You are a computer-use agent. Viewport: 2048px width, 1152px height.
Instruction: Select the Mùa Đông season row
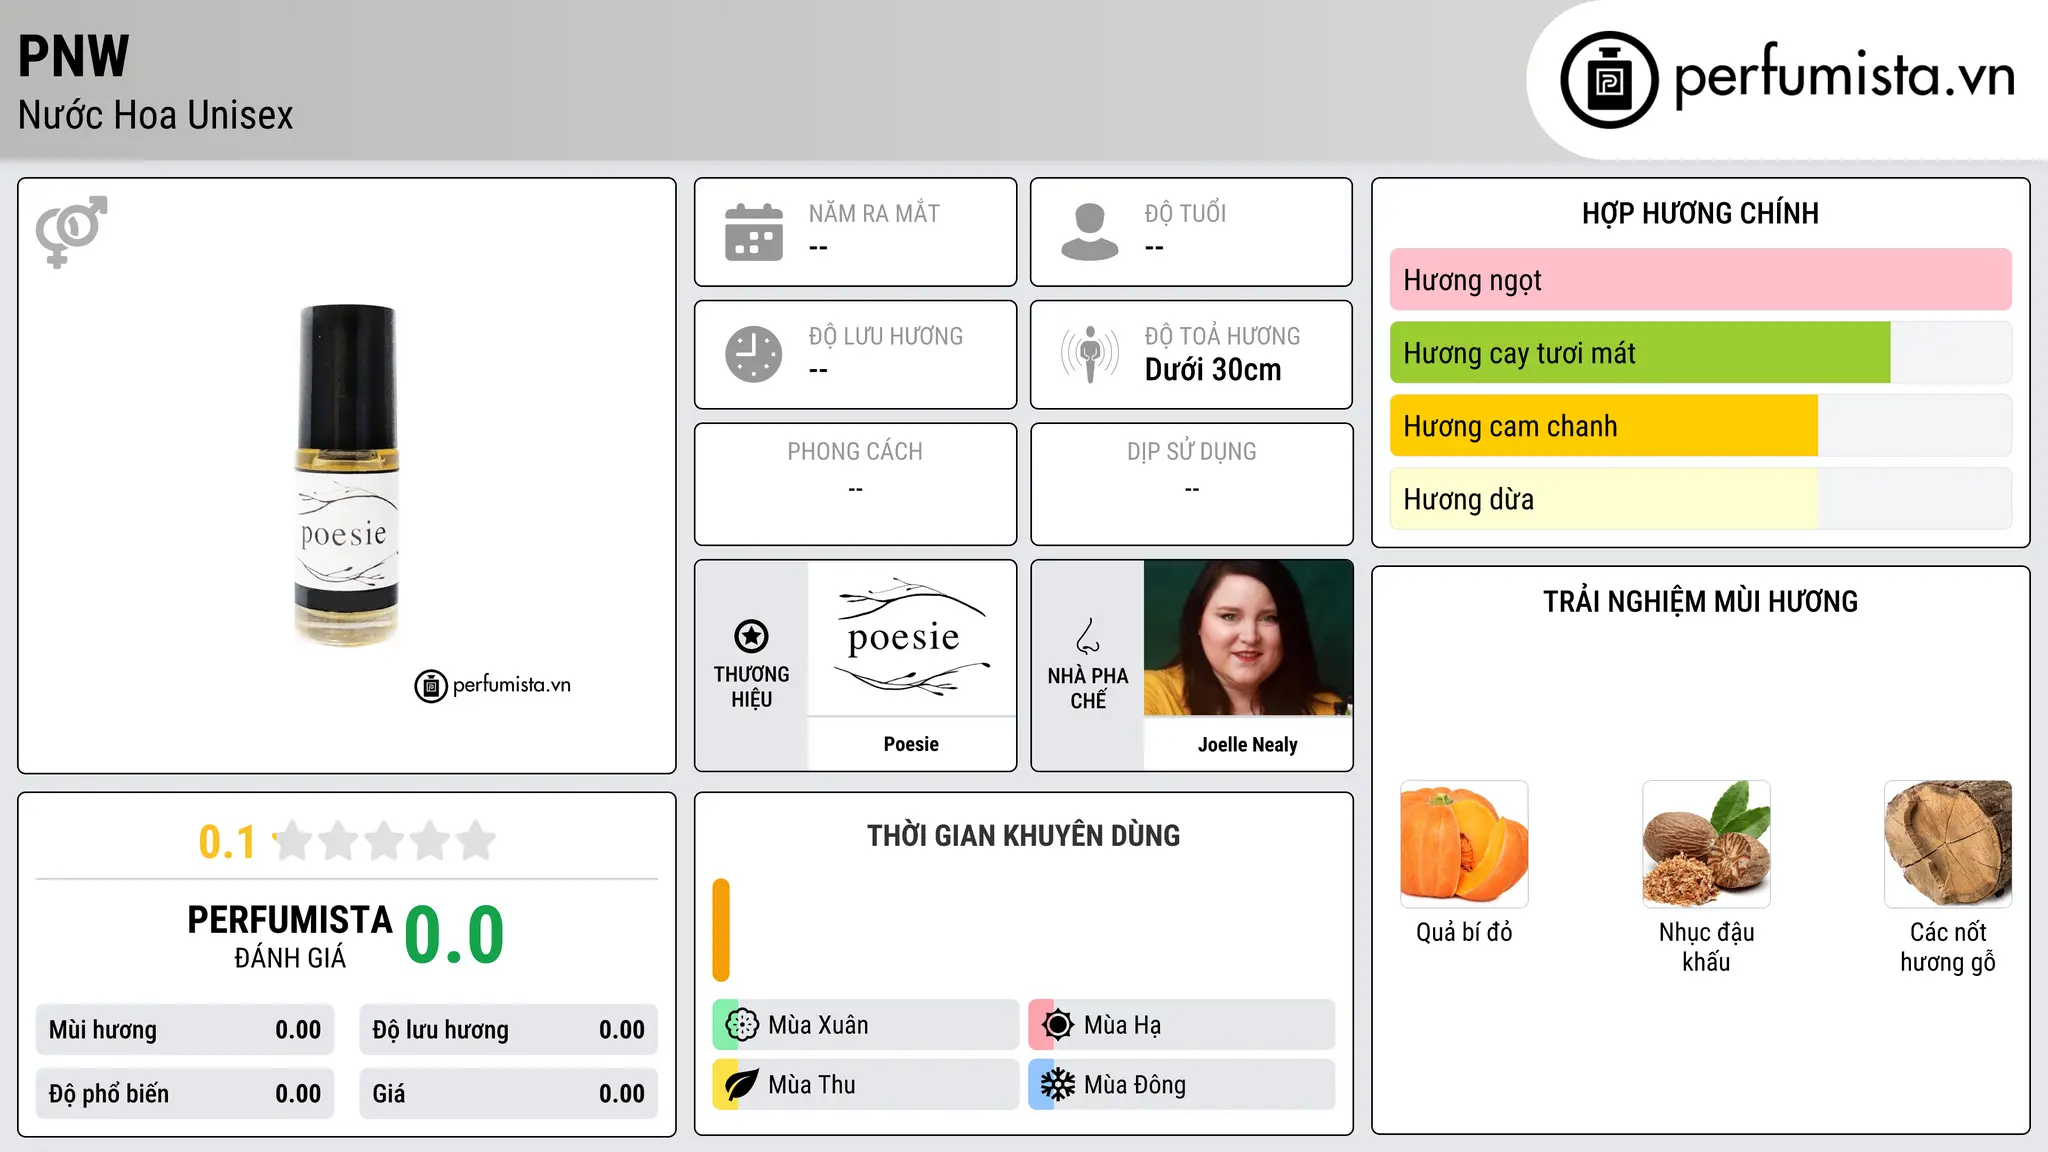pos(1182,1085)
